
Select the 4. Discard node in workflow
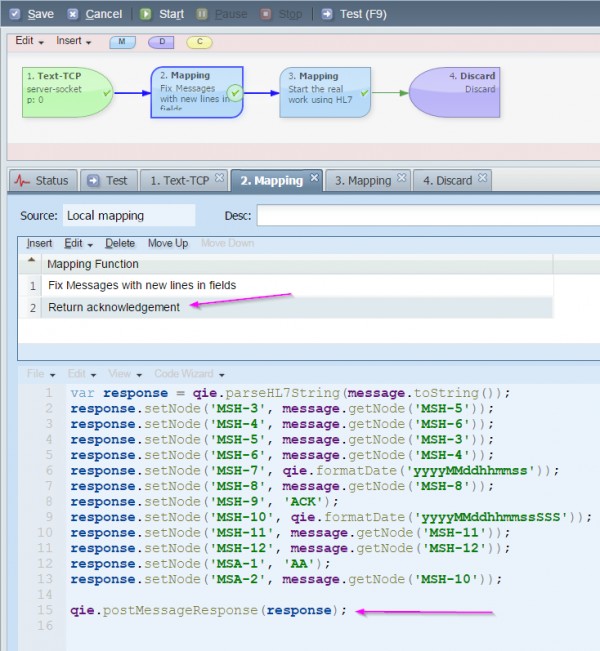point(454,93)
